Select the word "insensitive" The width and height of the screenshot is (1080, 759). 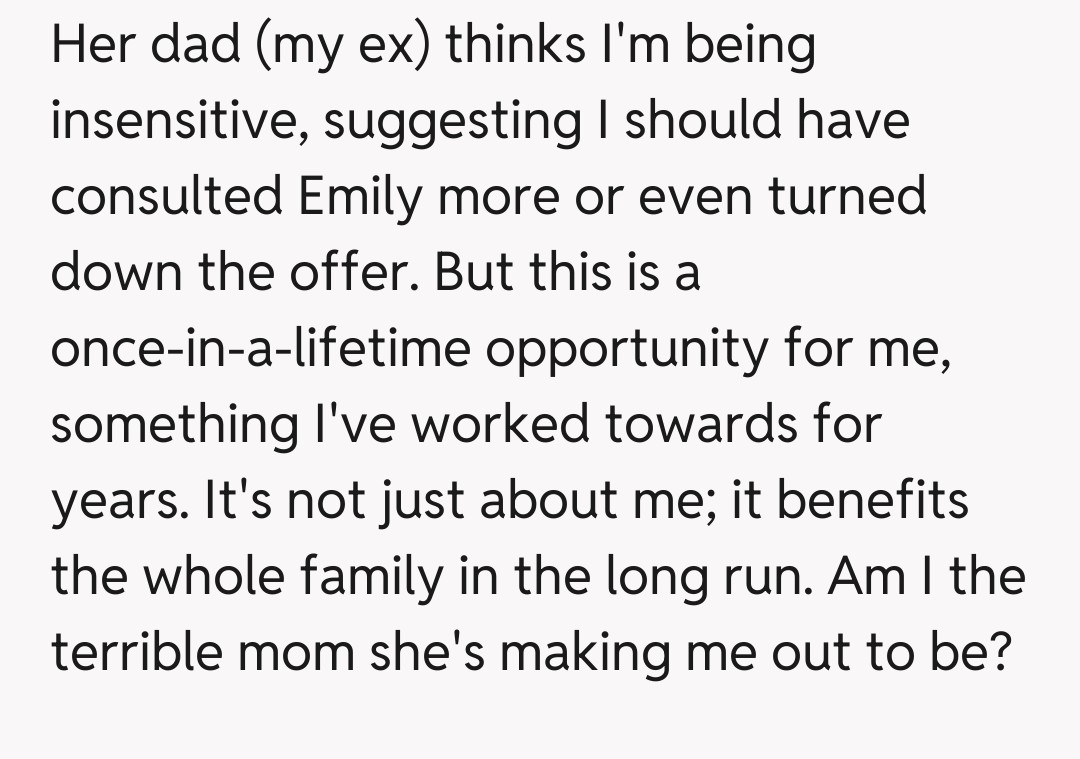pyautogui.click(x=179, y=121)
